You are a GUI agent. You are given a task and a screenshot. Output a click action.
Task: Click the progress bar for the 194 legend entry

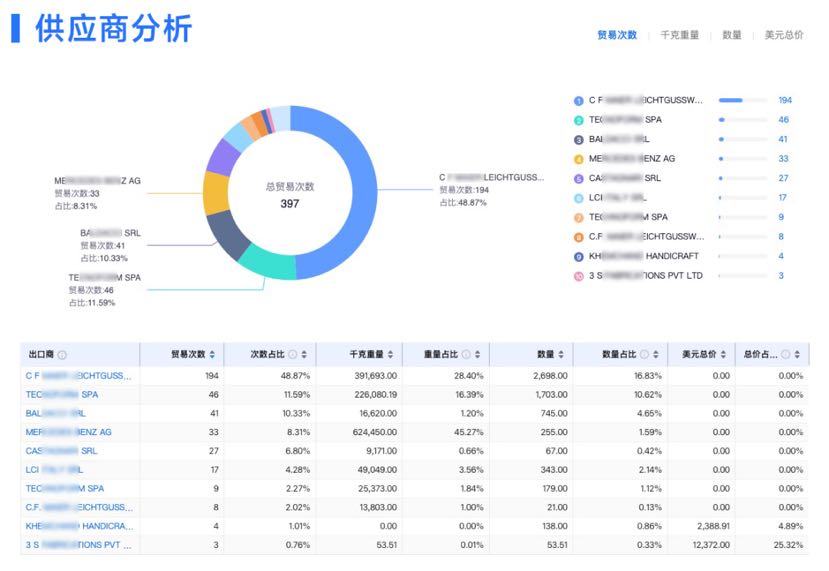[731, 100]
